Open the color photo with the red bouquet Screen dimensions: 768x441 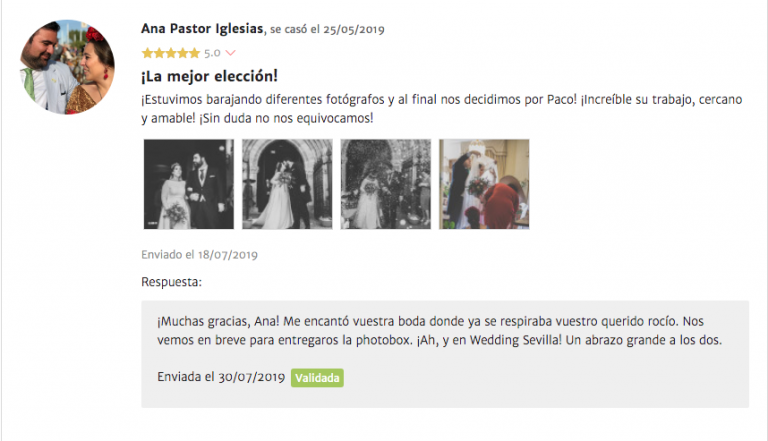click(x=484, y=184)
